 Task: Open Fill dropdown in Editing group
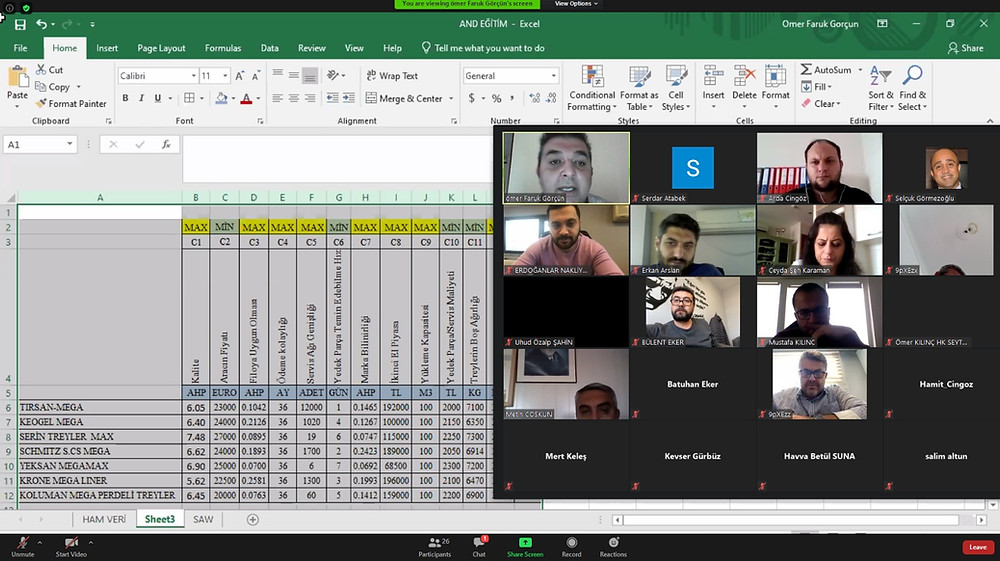pos(817,87)
